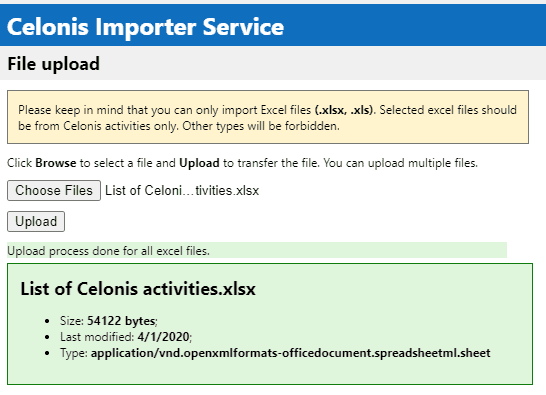This screenshot has height=395, width=546.
Task: Click the bold Browse word in instructions
Action: pos(56,163)
